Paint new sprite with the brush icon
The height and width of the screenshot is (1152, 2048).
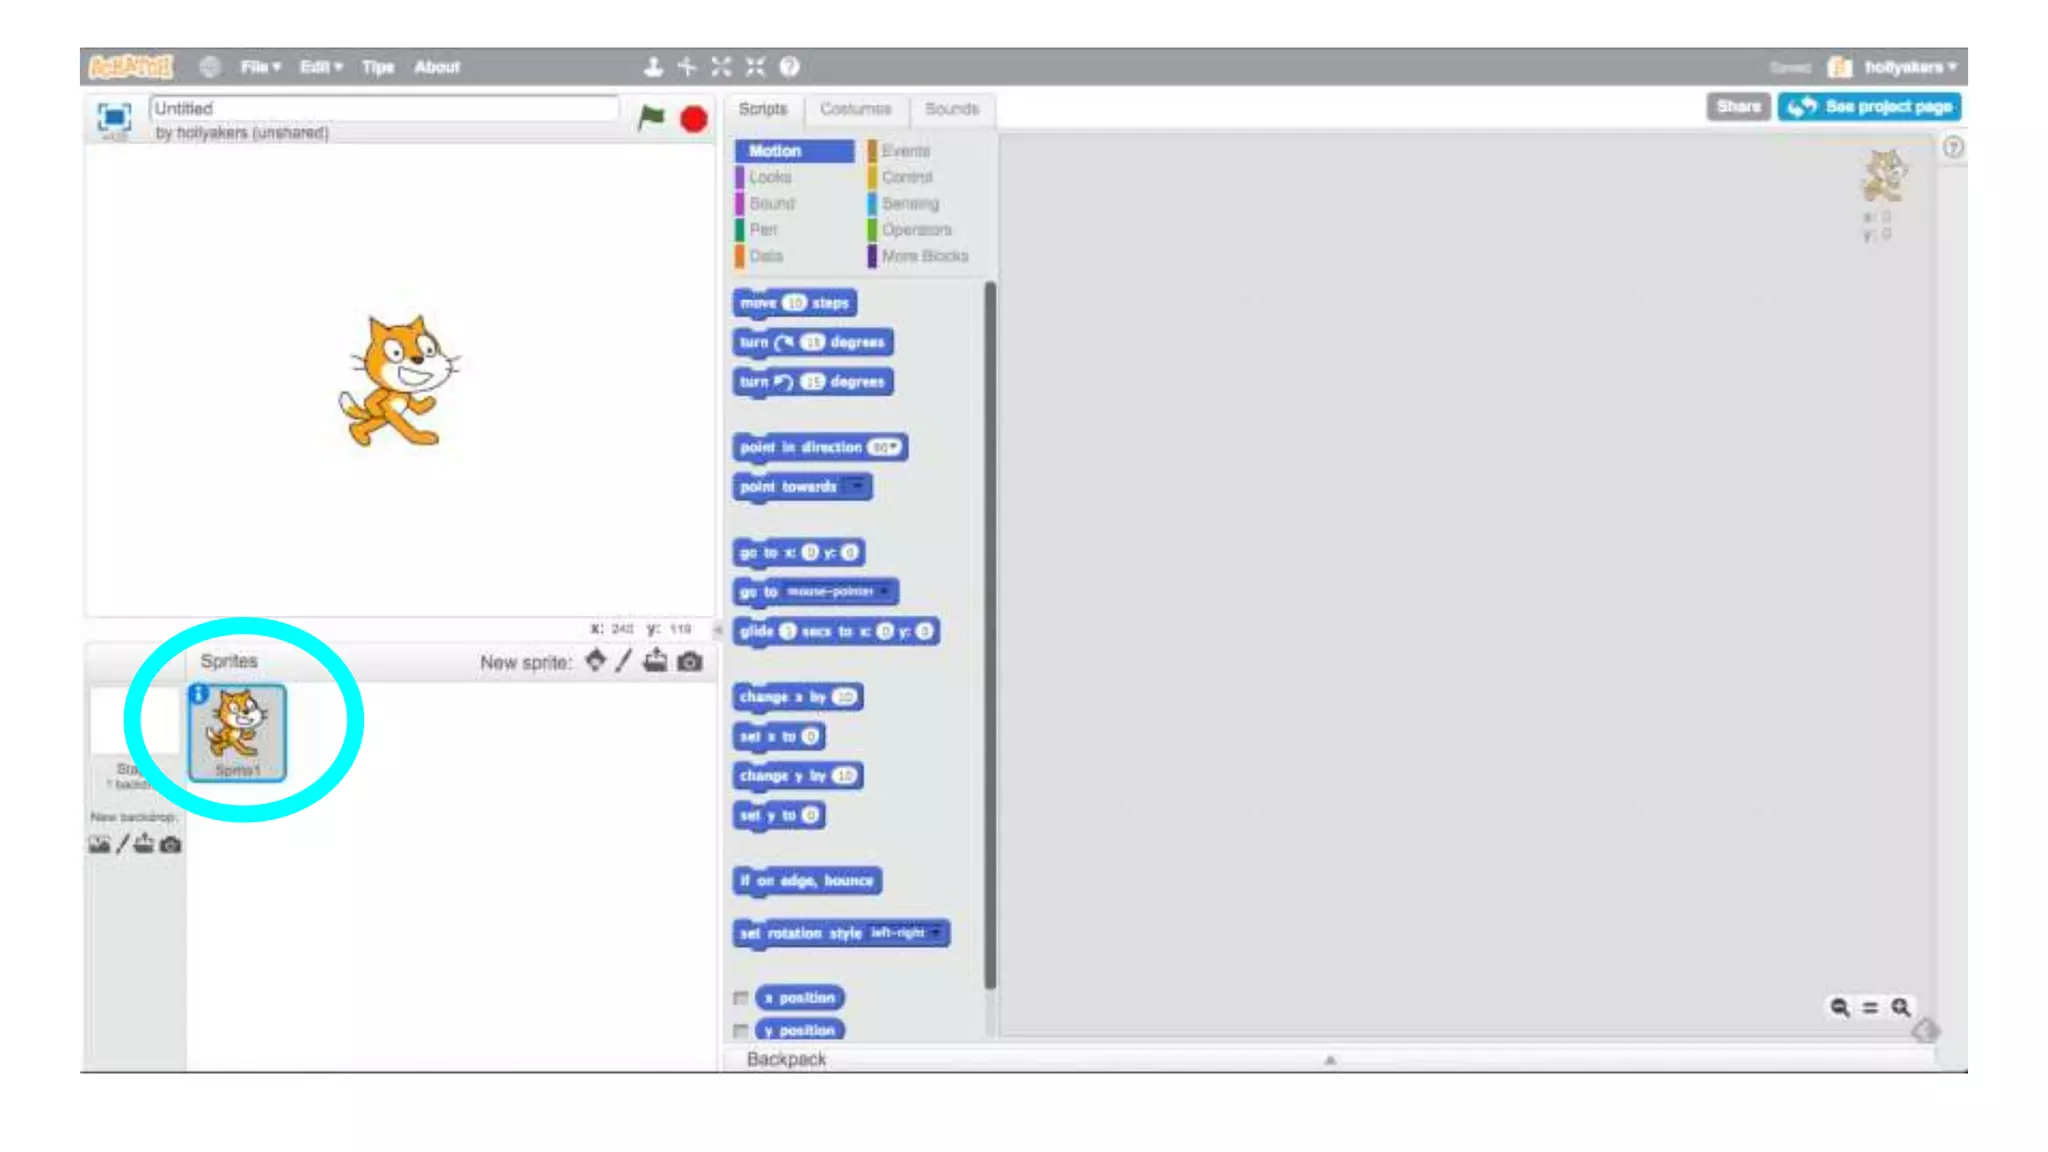pyautogui.click(x=624, y=661)
